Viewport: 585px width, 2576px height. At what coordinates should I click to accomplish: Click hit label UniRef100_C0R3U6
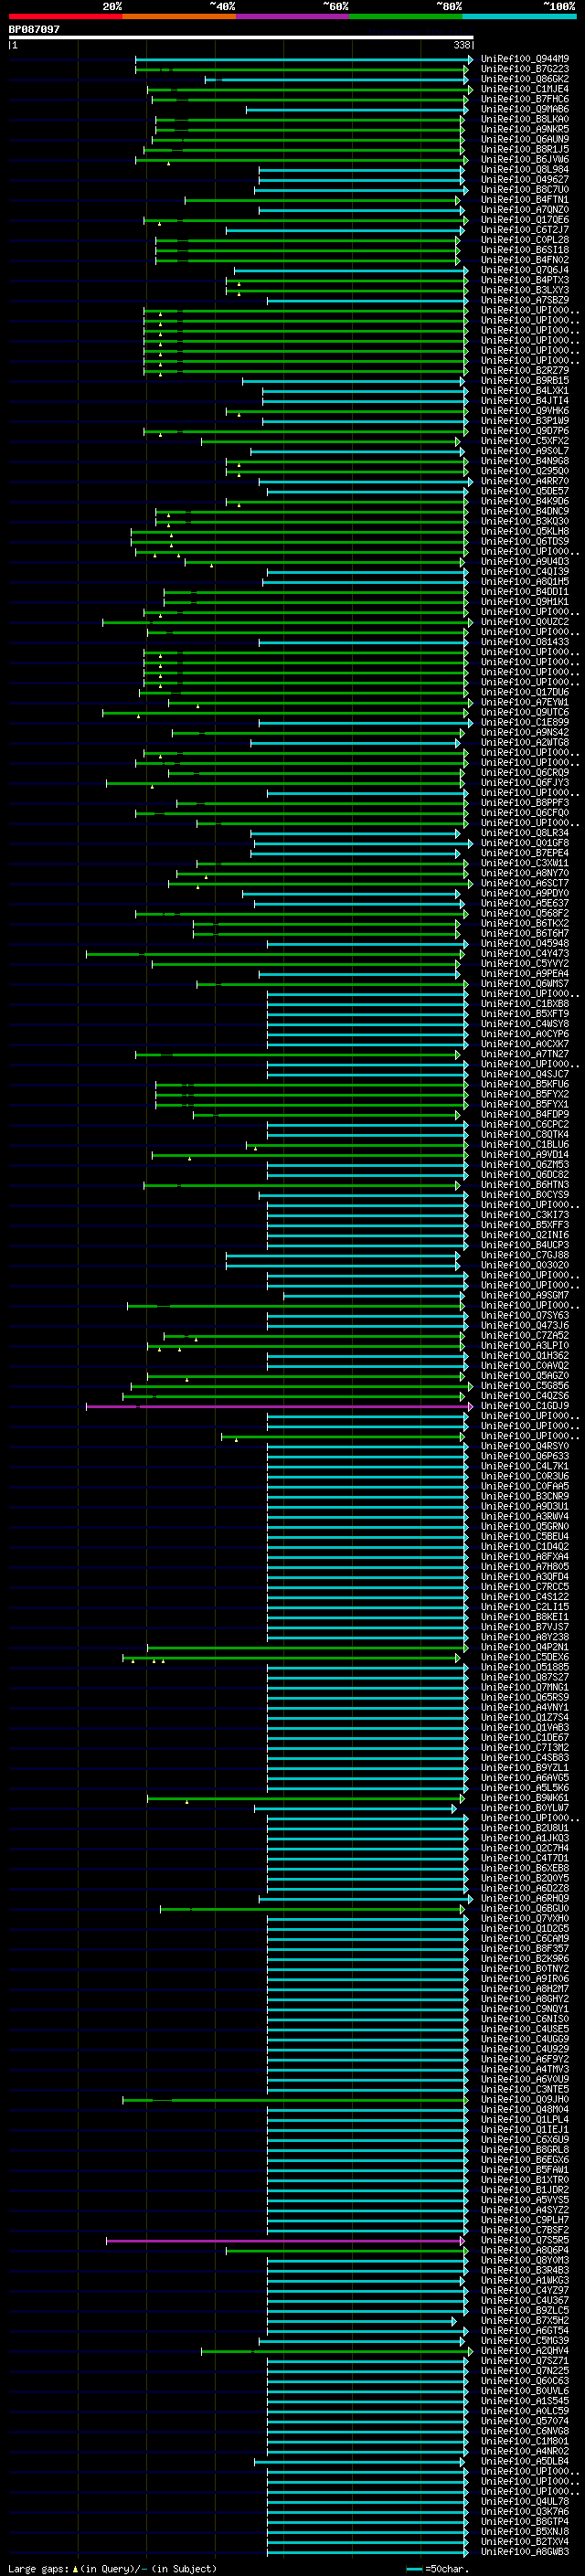pos(525,1475)
